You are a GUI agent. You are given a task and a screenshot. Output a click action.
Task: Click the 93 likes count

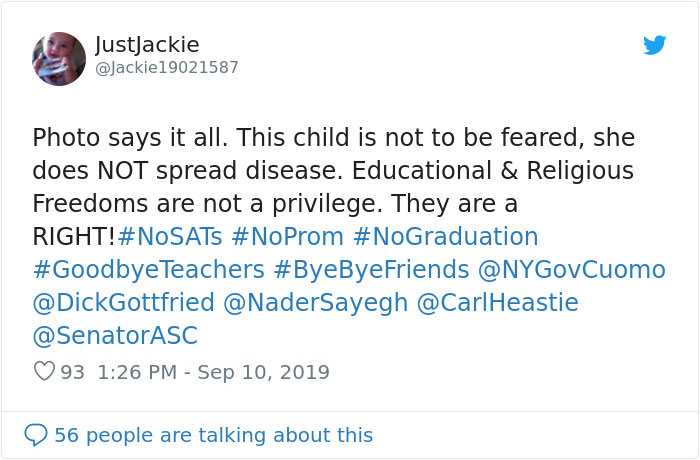(72, 372)
